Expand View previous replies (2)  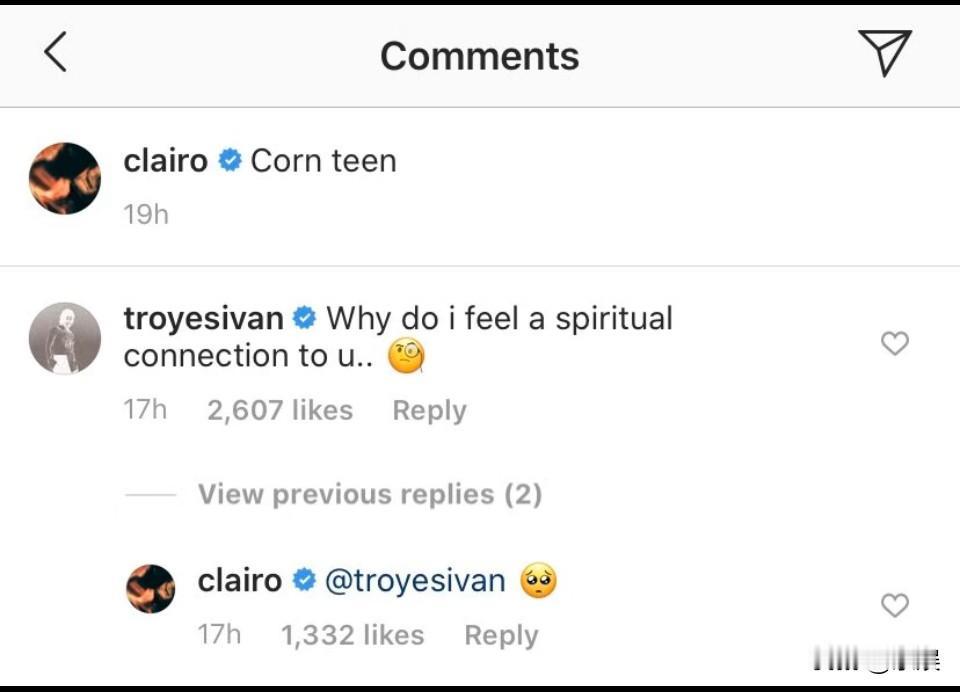coord(369,494)
